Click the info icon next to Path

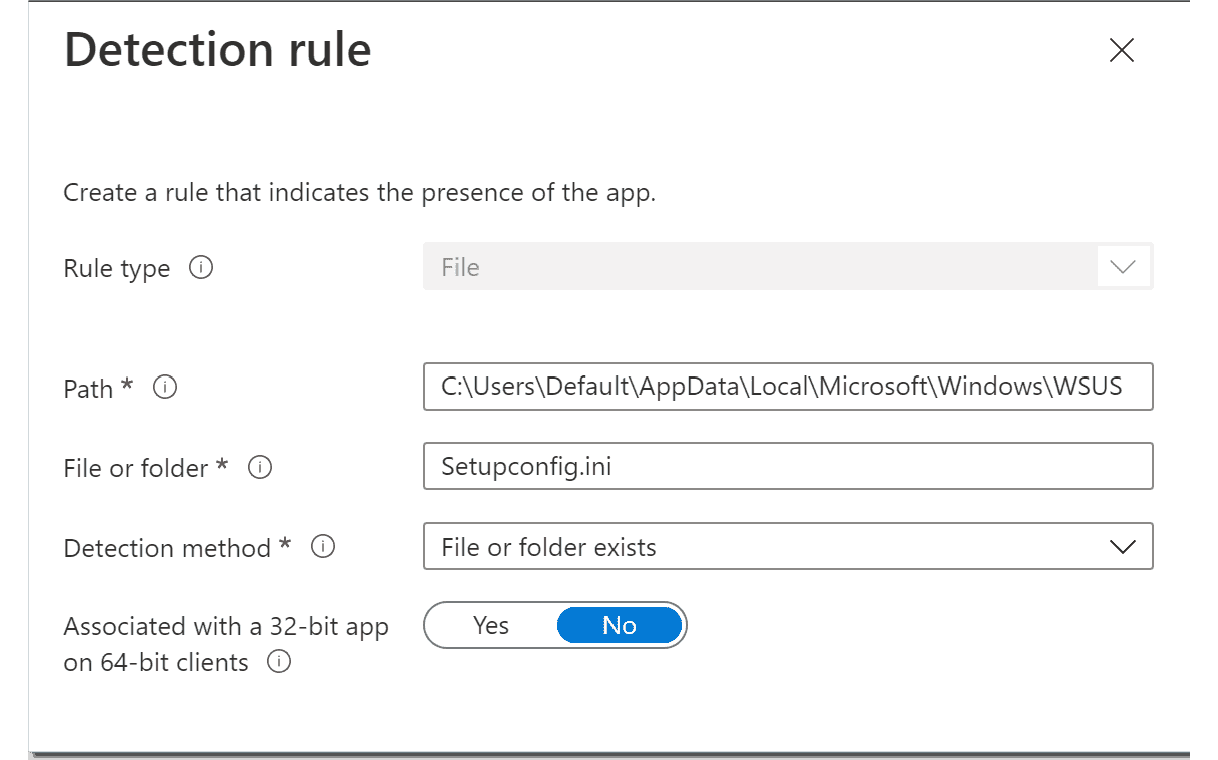pos(165,387)
